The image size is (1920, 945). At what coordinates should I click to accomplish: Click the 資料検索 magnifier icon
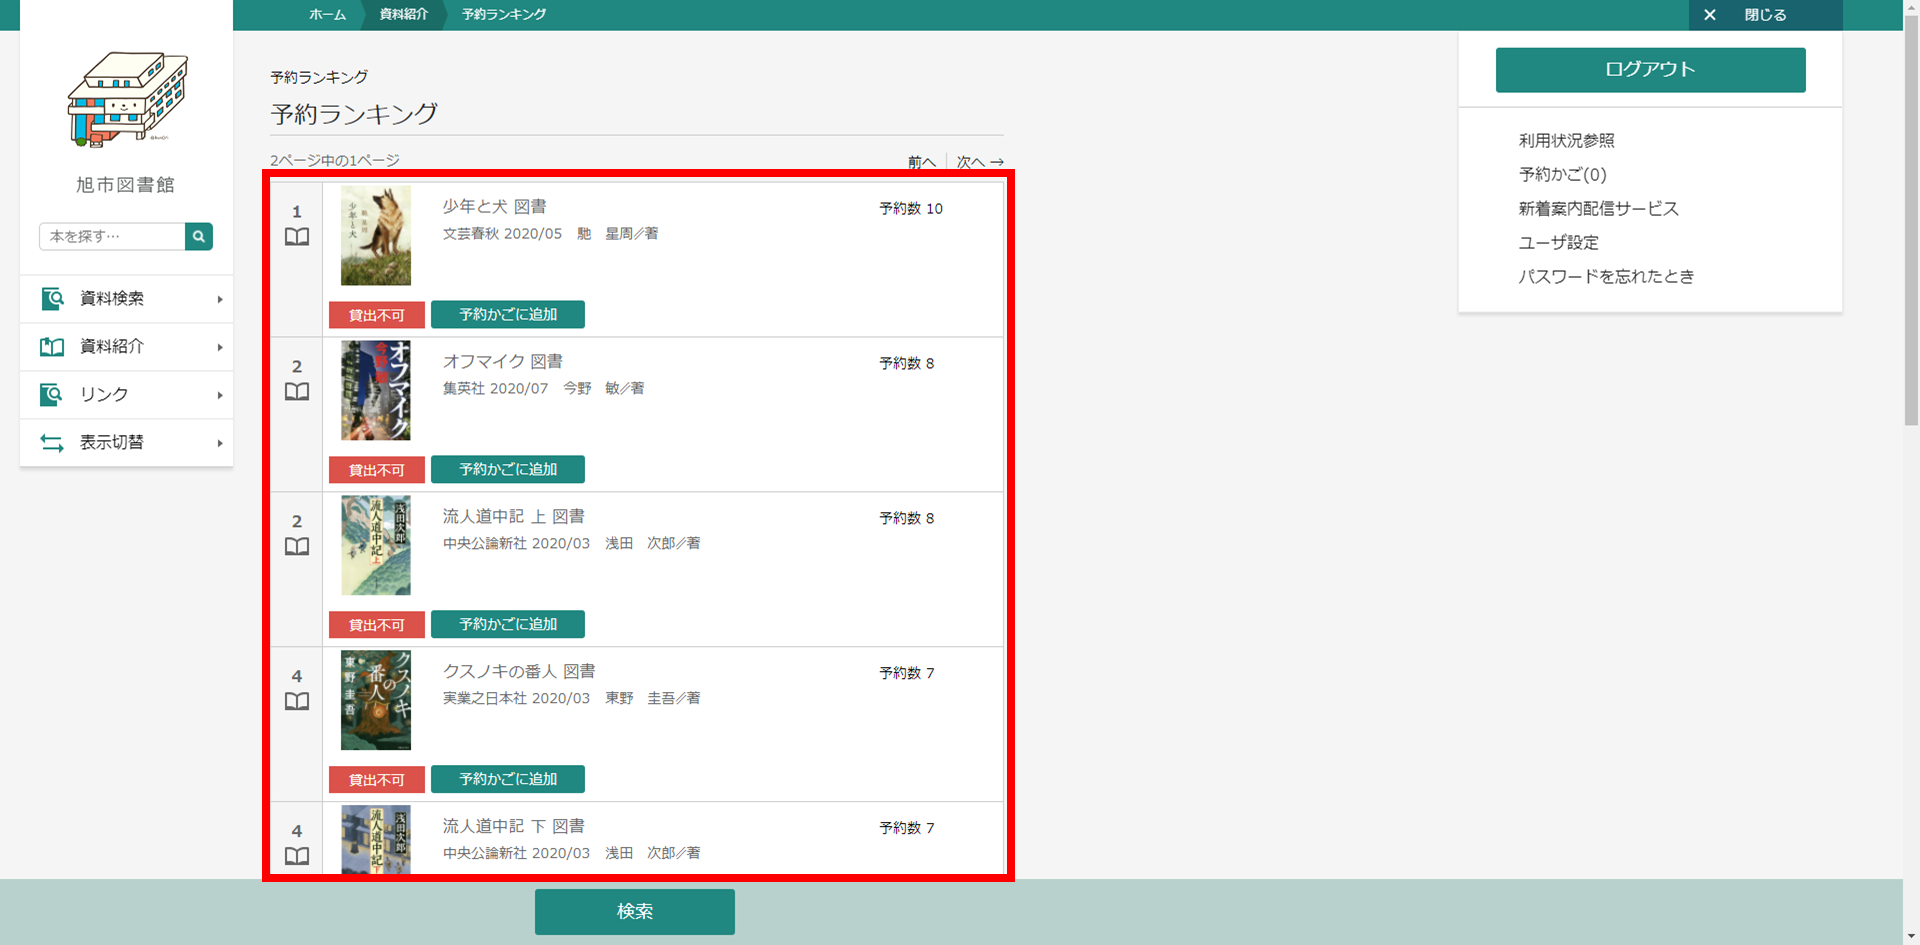(x=52, y=299)
